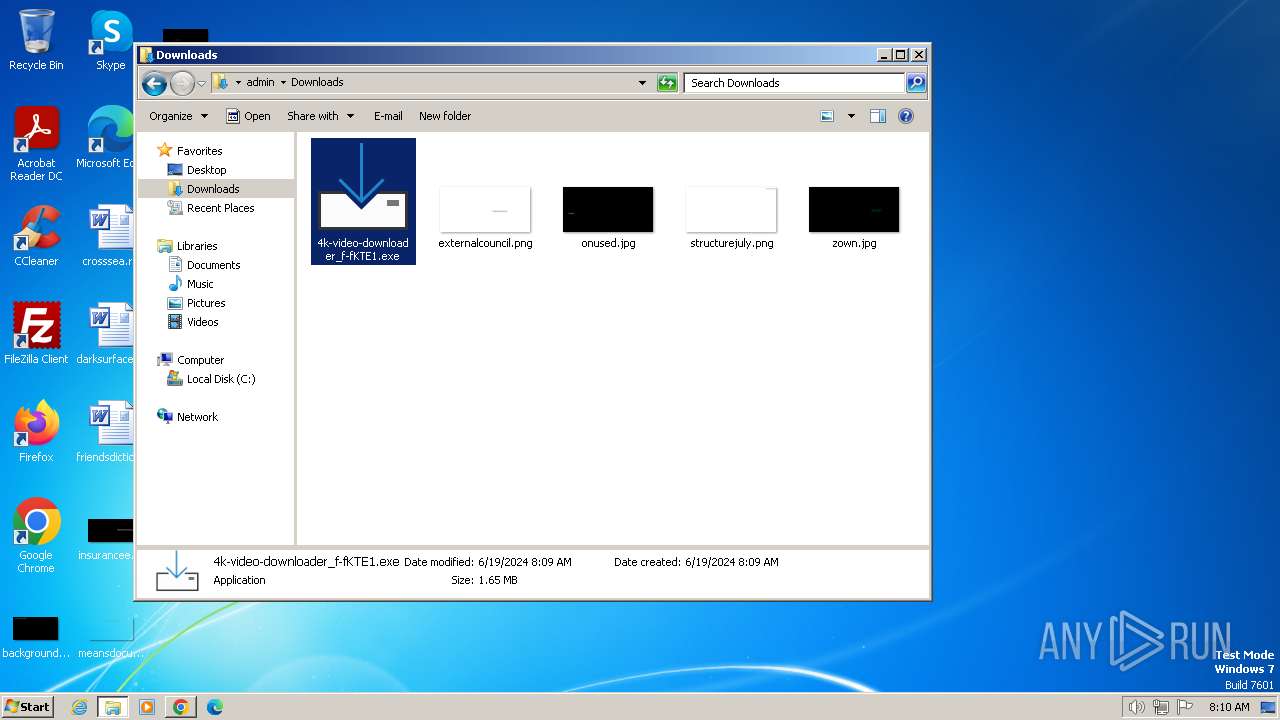Screen dimensions: 1280x720
Task: Select Google Chrome desktop icon
Action: coord(36,537)
